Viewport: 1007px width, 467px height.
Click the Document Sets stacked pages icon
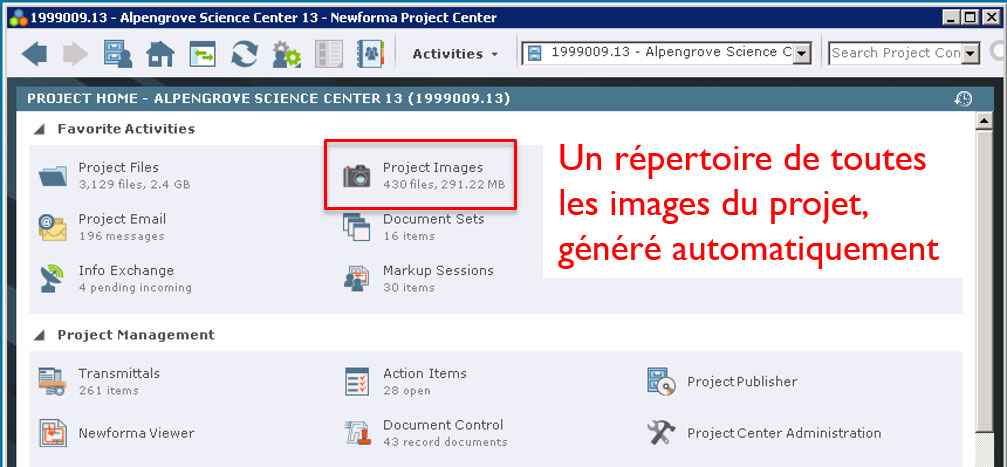[x=356, y=227]
